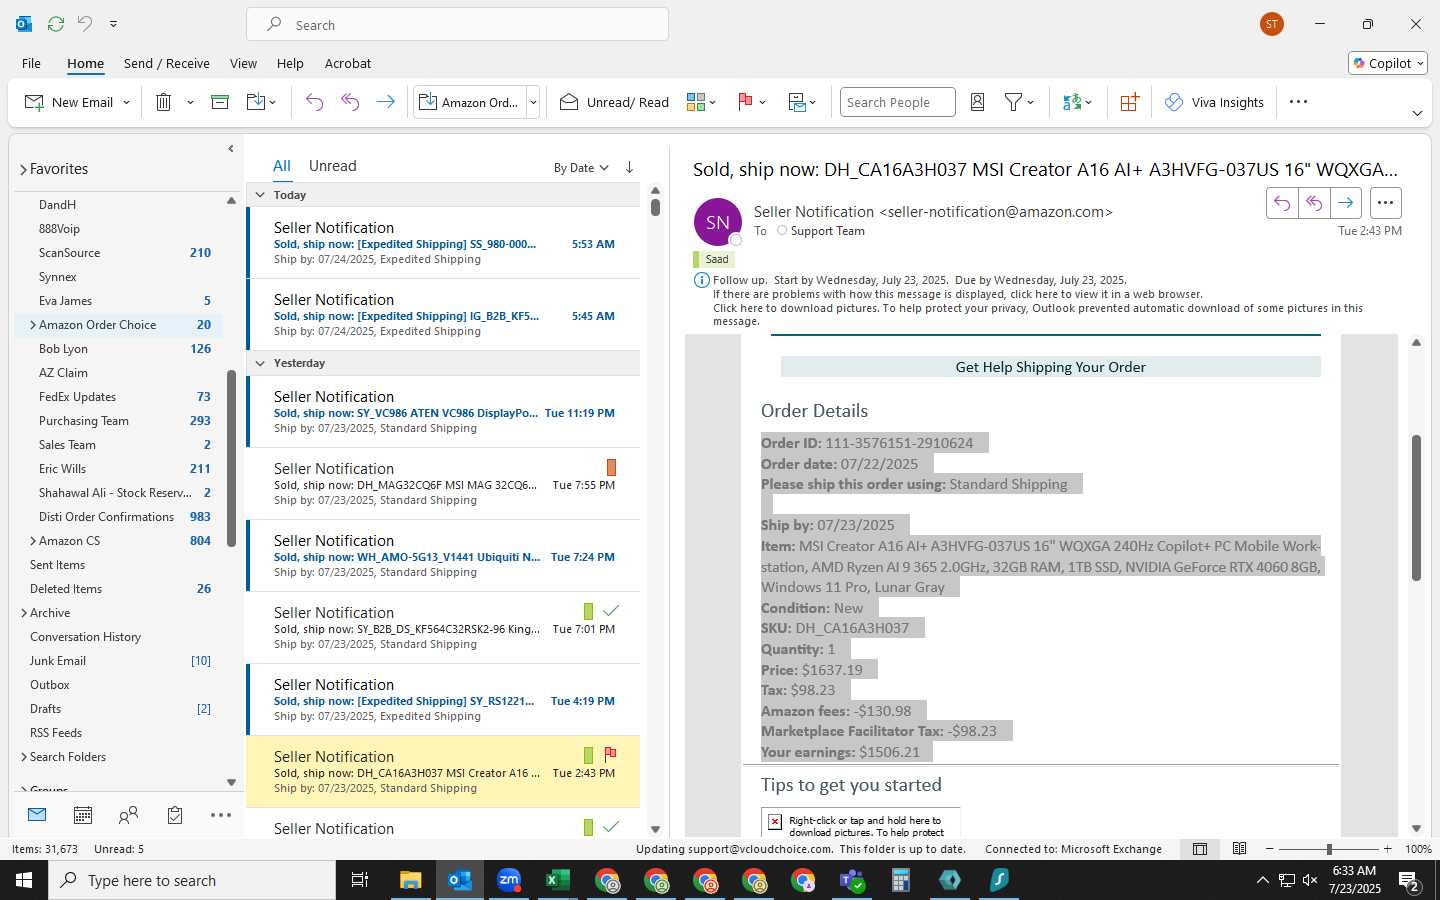
Task: Run the Amazon Ord... quick step
Action: point(470,102)
